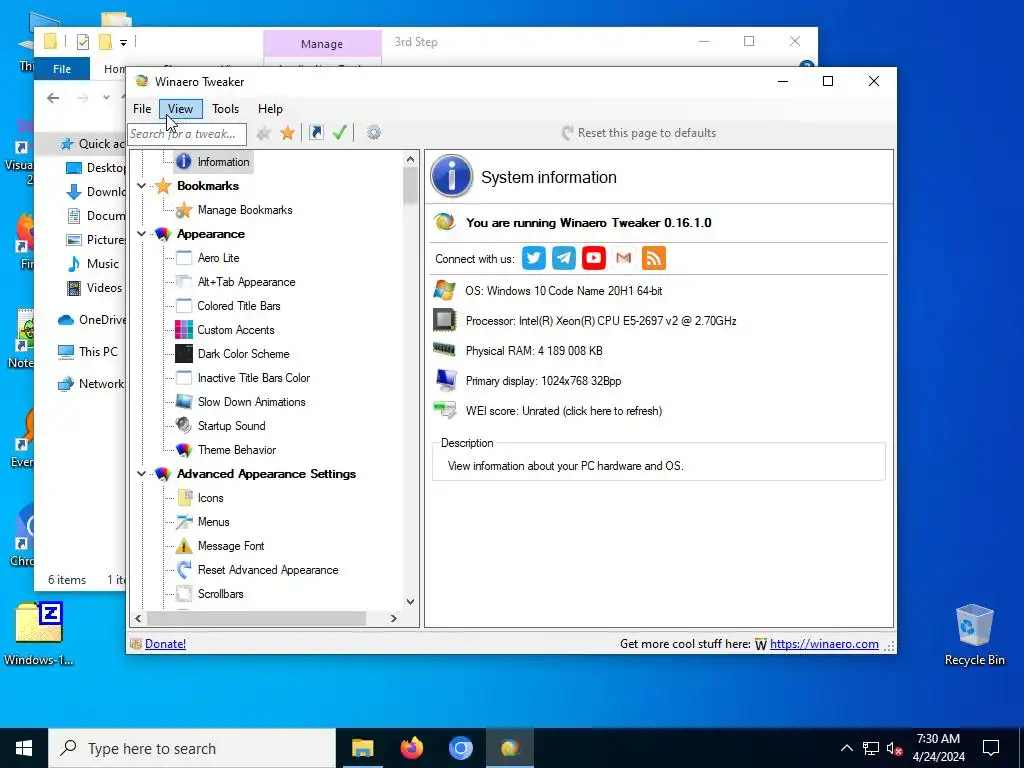Viewport: 1024px width, 768px height.
Task: Open quick access toolbar dropdown in Explorer
Action: (x=123, y=43)
